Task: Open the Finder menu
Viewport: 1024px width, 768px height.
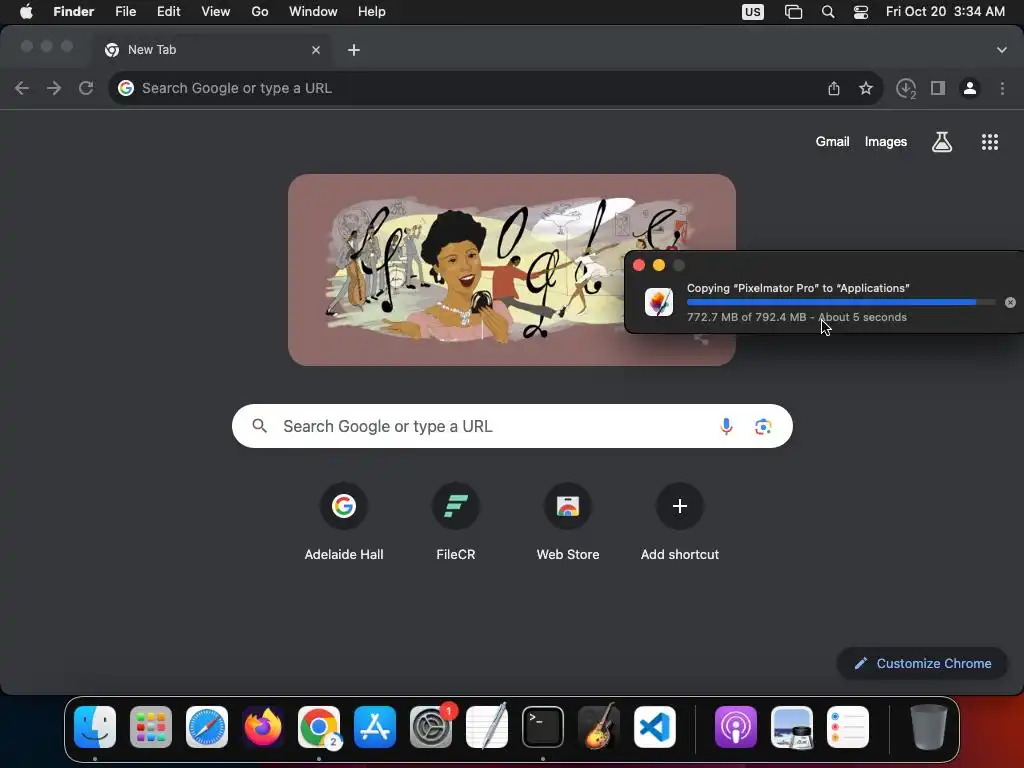Action: pos(74,12)
